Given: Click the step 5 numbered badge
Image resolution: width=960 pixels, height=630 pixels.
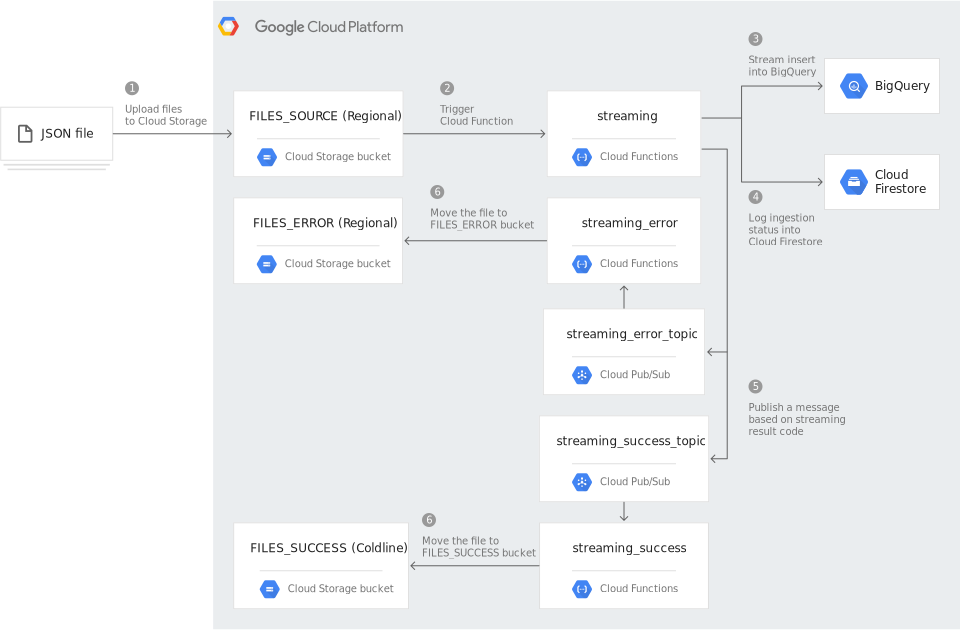Looking at the screenshot, I should (755, 387).
